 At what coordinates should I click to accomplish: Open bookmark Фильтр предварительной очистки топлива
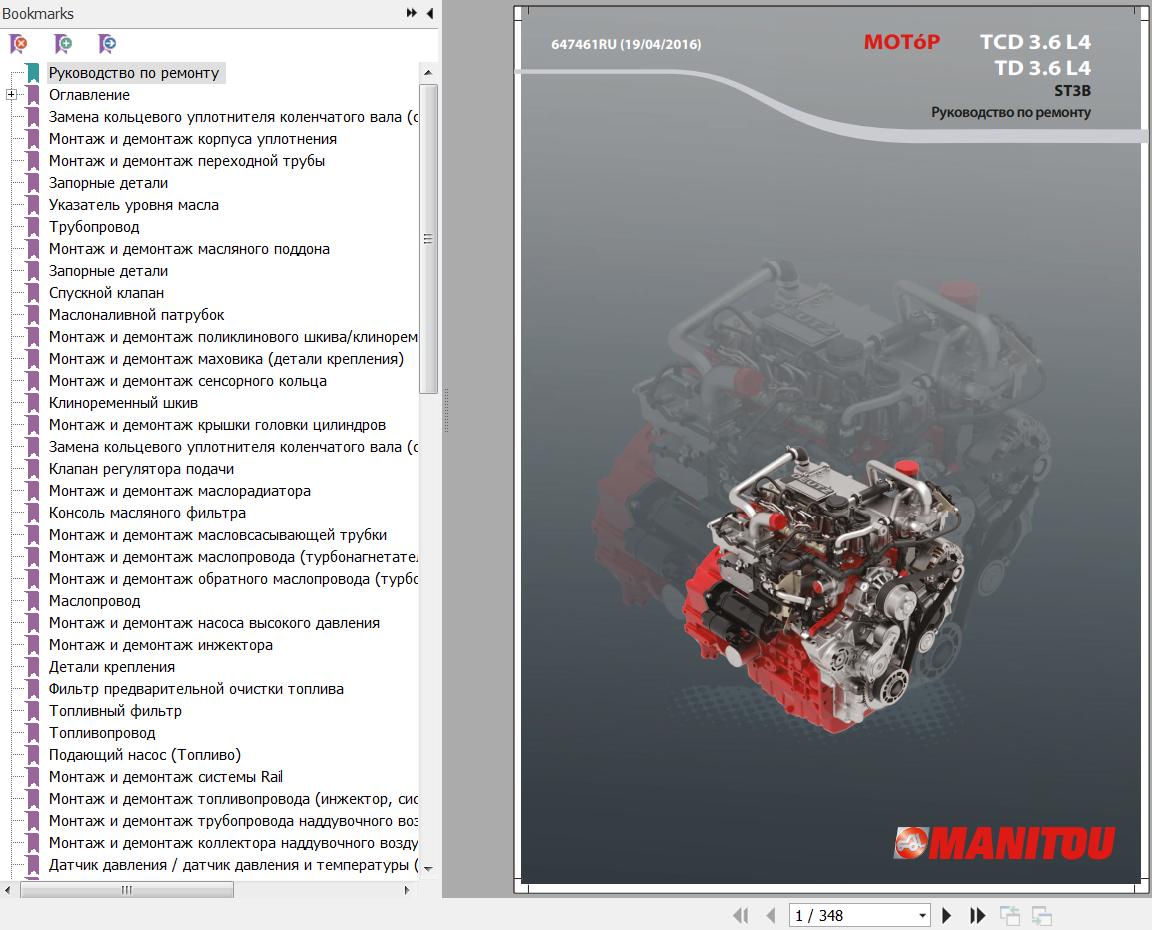click(x=196, y=689)
